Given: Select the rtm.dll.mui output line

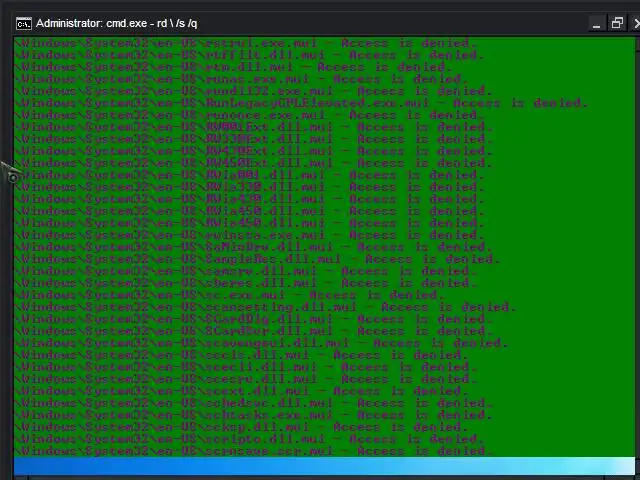Looking at the screenshot, I should (x=233, y=67).
